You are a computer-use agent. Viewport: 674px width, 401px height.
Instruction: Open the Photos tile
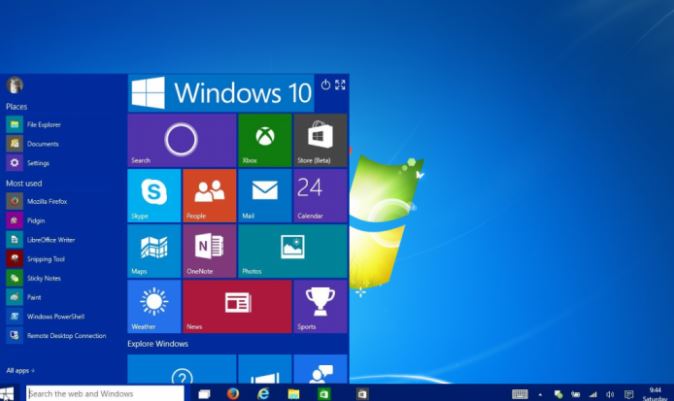point(293,251)
